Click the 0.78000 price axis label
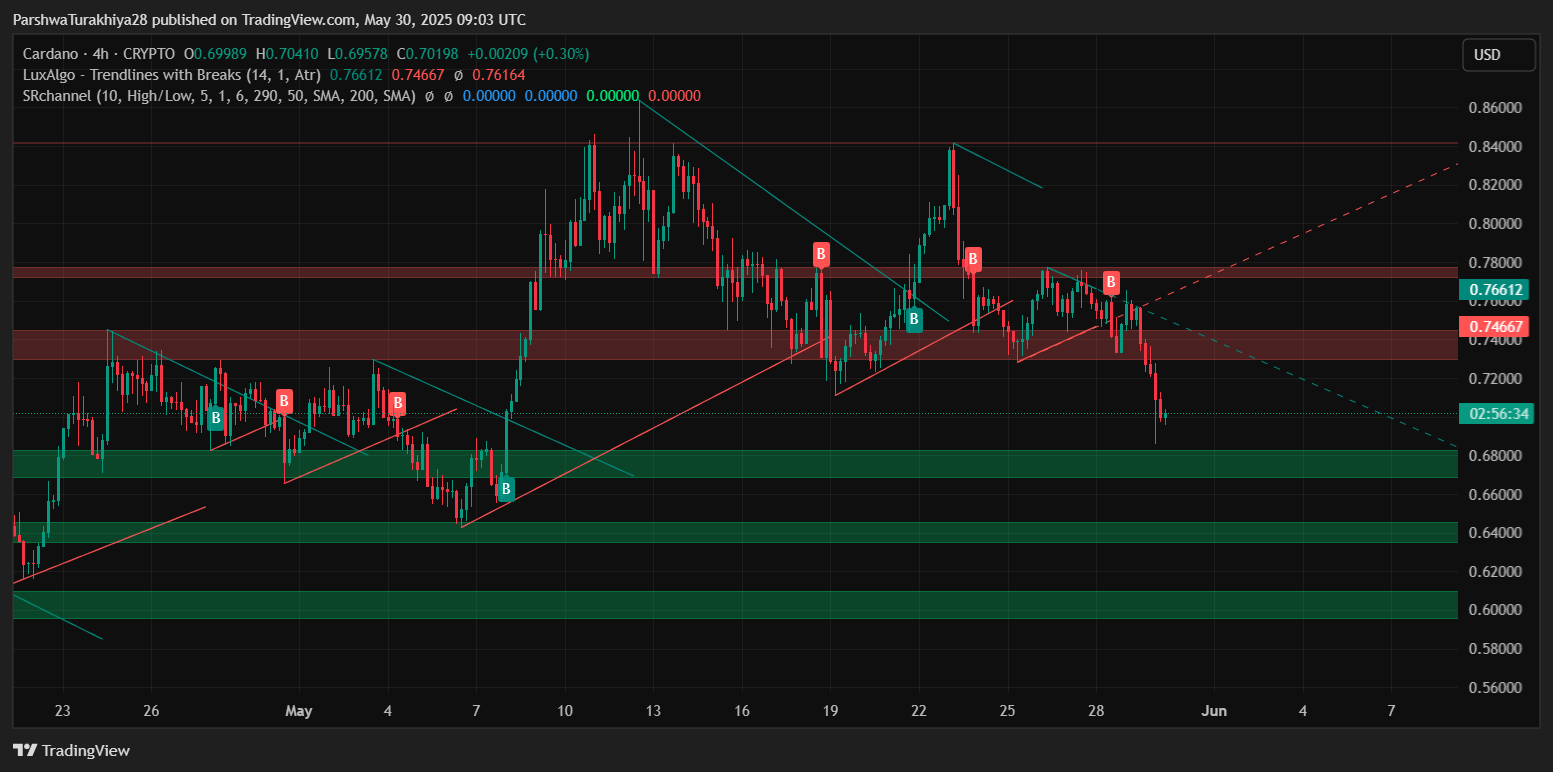This screenshot has height=772, width=1553. (x=1495, y=263)
